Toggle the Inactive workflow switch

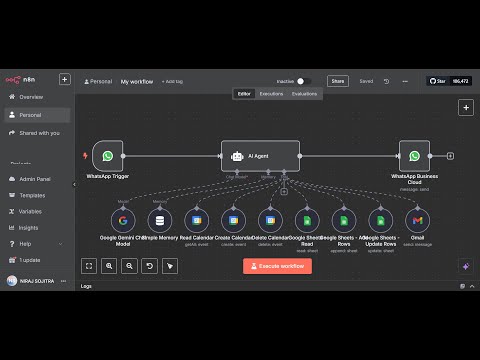coord(304,81)
